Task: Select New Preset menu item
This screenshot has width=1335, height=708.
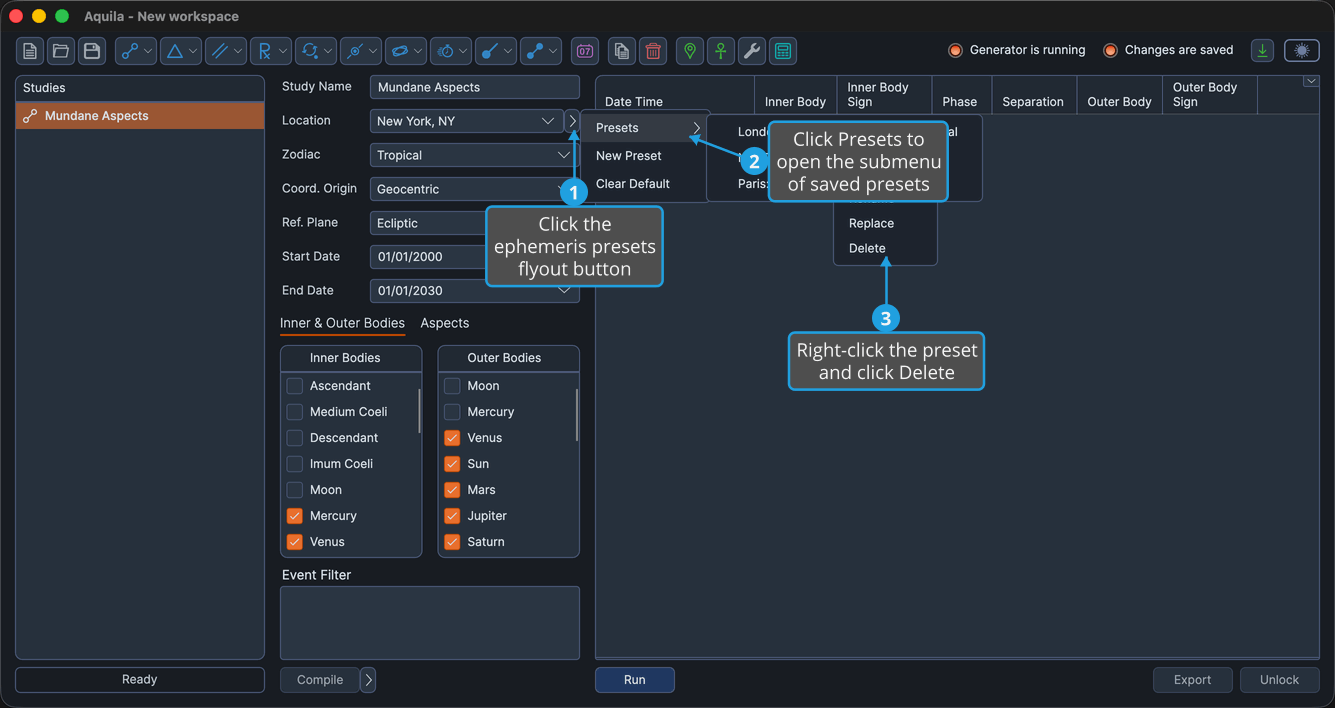Action: point(629,156)
